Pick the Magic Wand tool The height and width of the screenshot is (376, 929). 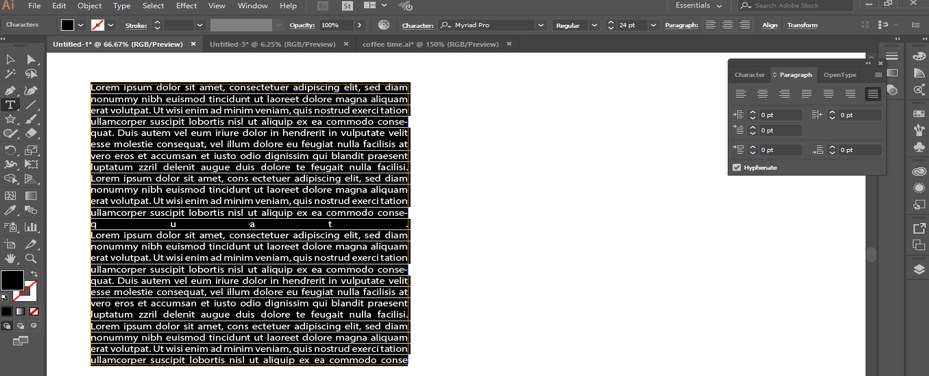pyautogui.click(x=10, y=75)
